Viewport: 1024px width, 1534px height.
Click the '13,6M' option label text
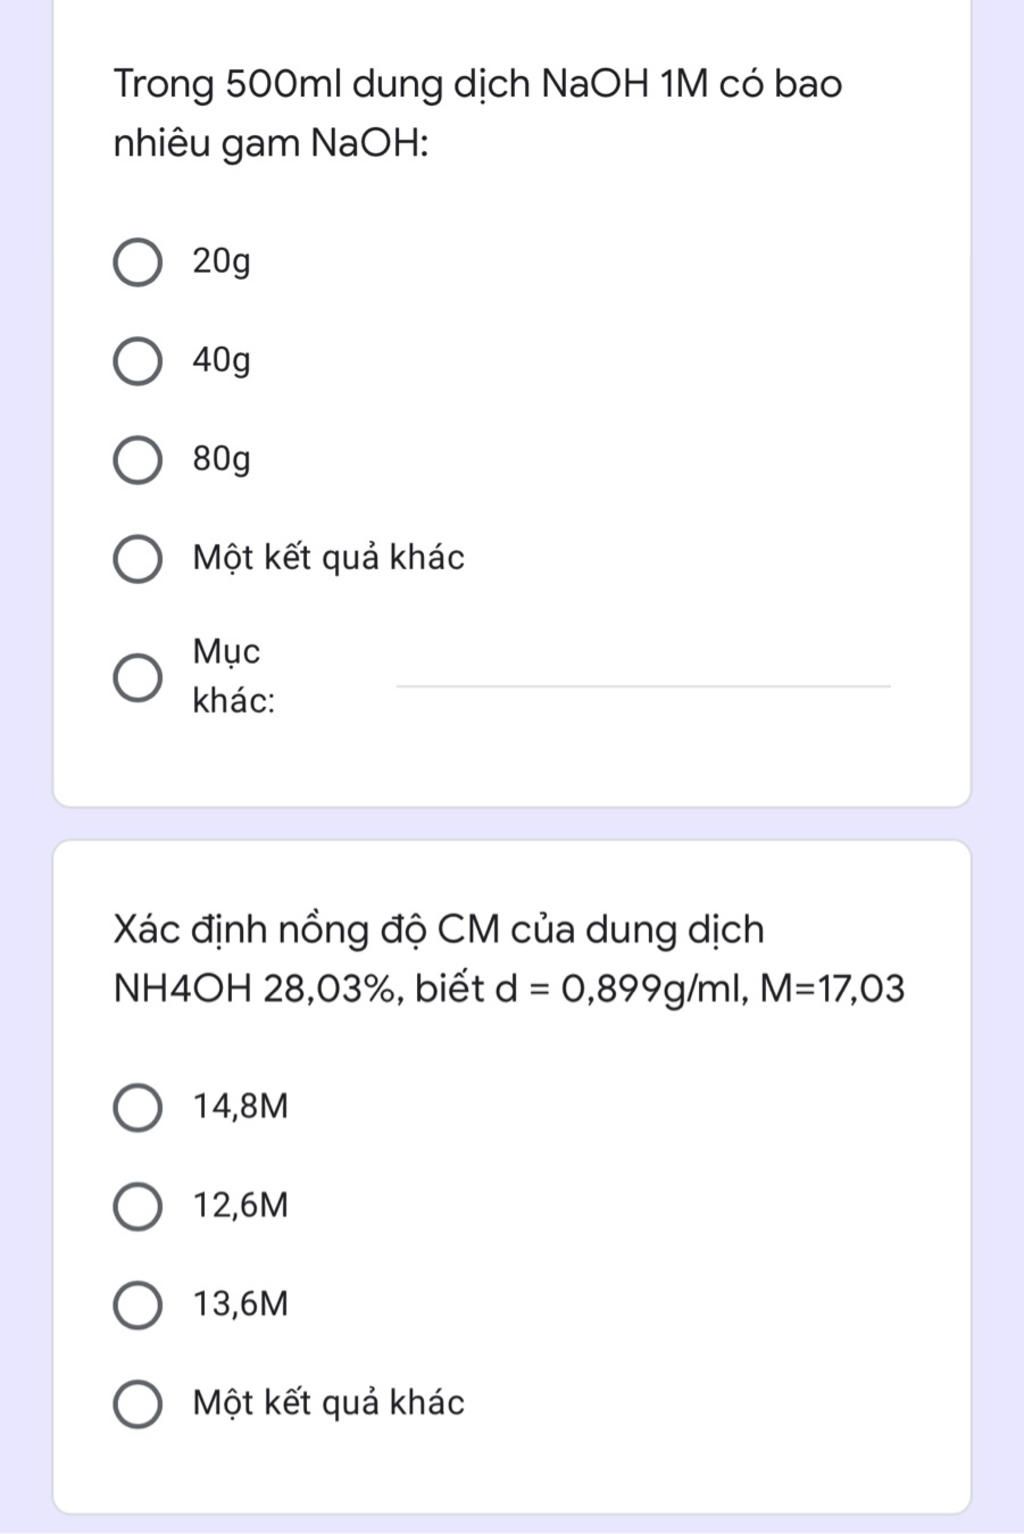[241, 1304]
